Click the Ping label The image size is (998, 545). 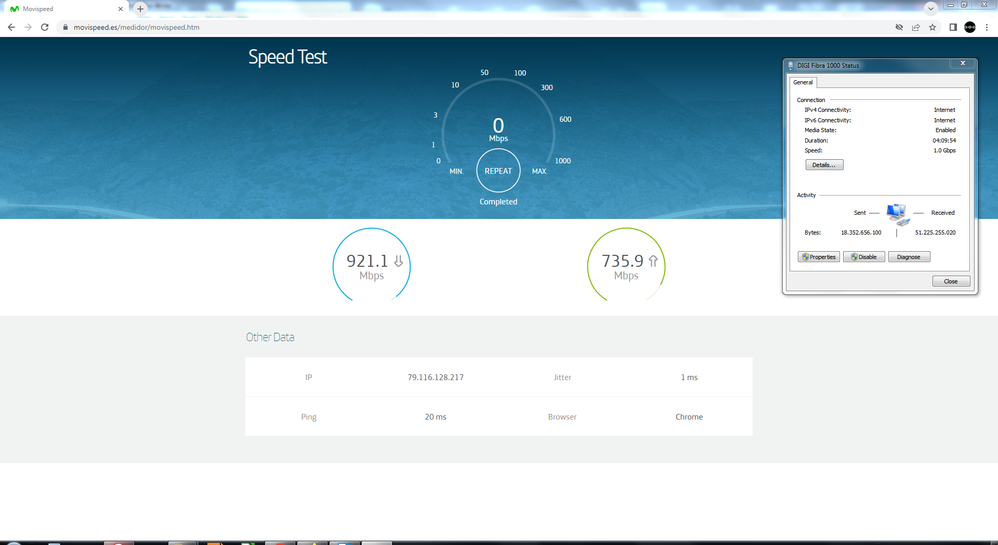309,417
